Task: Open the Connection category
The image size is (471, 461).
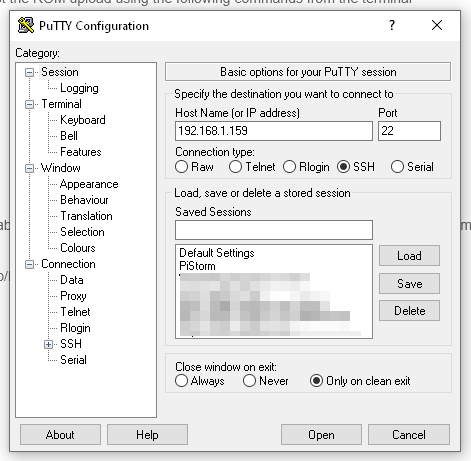Action: click(68, 264)
